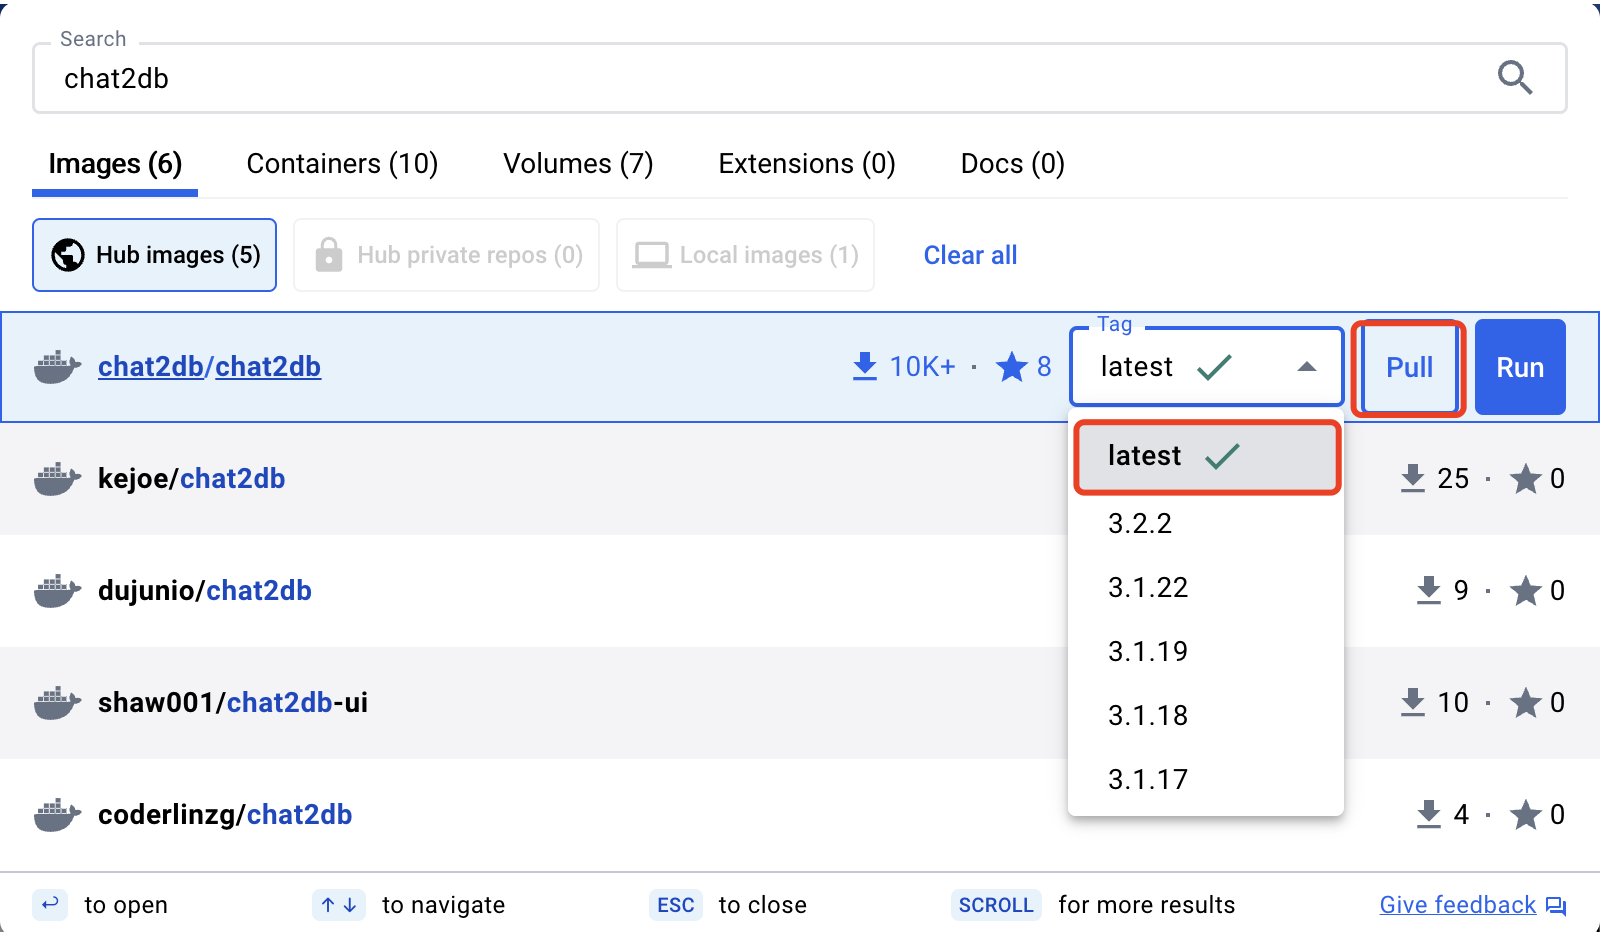Choose tag 3.1.19 in the dropdown
1600x932 pixels.
[x=1148, y=652]
